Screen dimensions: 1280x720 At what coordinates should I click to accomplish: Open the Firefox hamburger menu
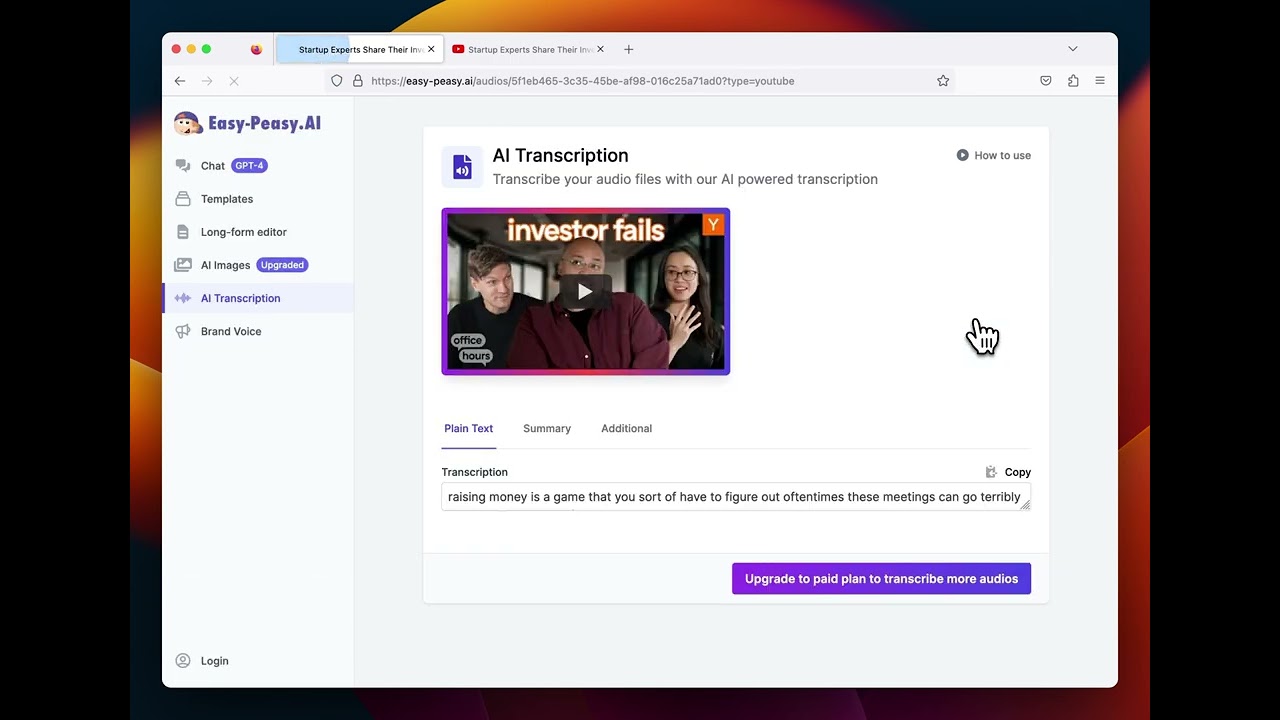tap(1100, 81)
